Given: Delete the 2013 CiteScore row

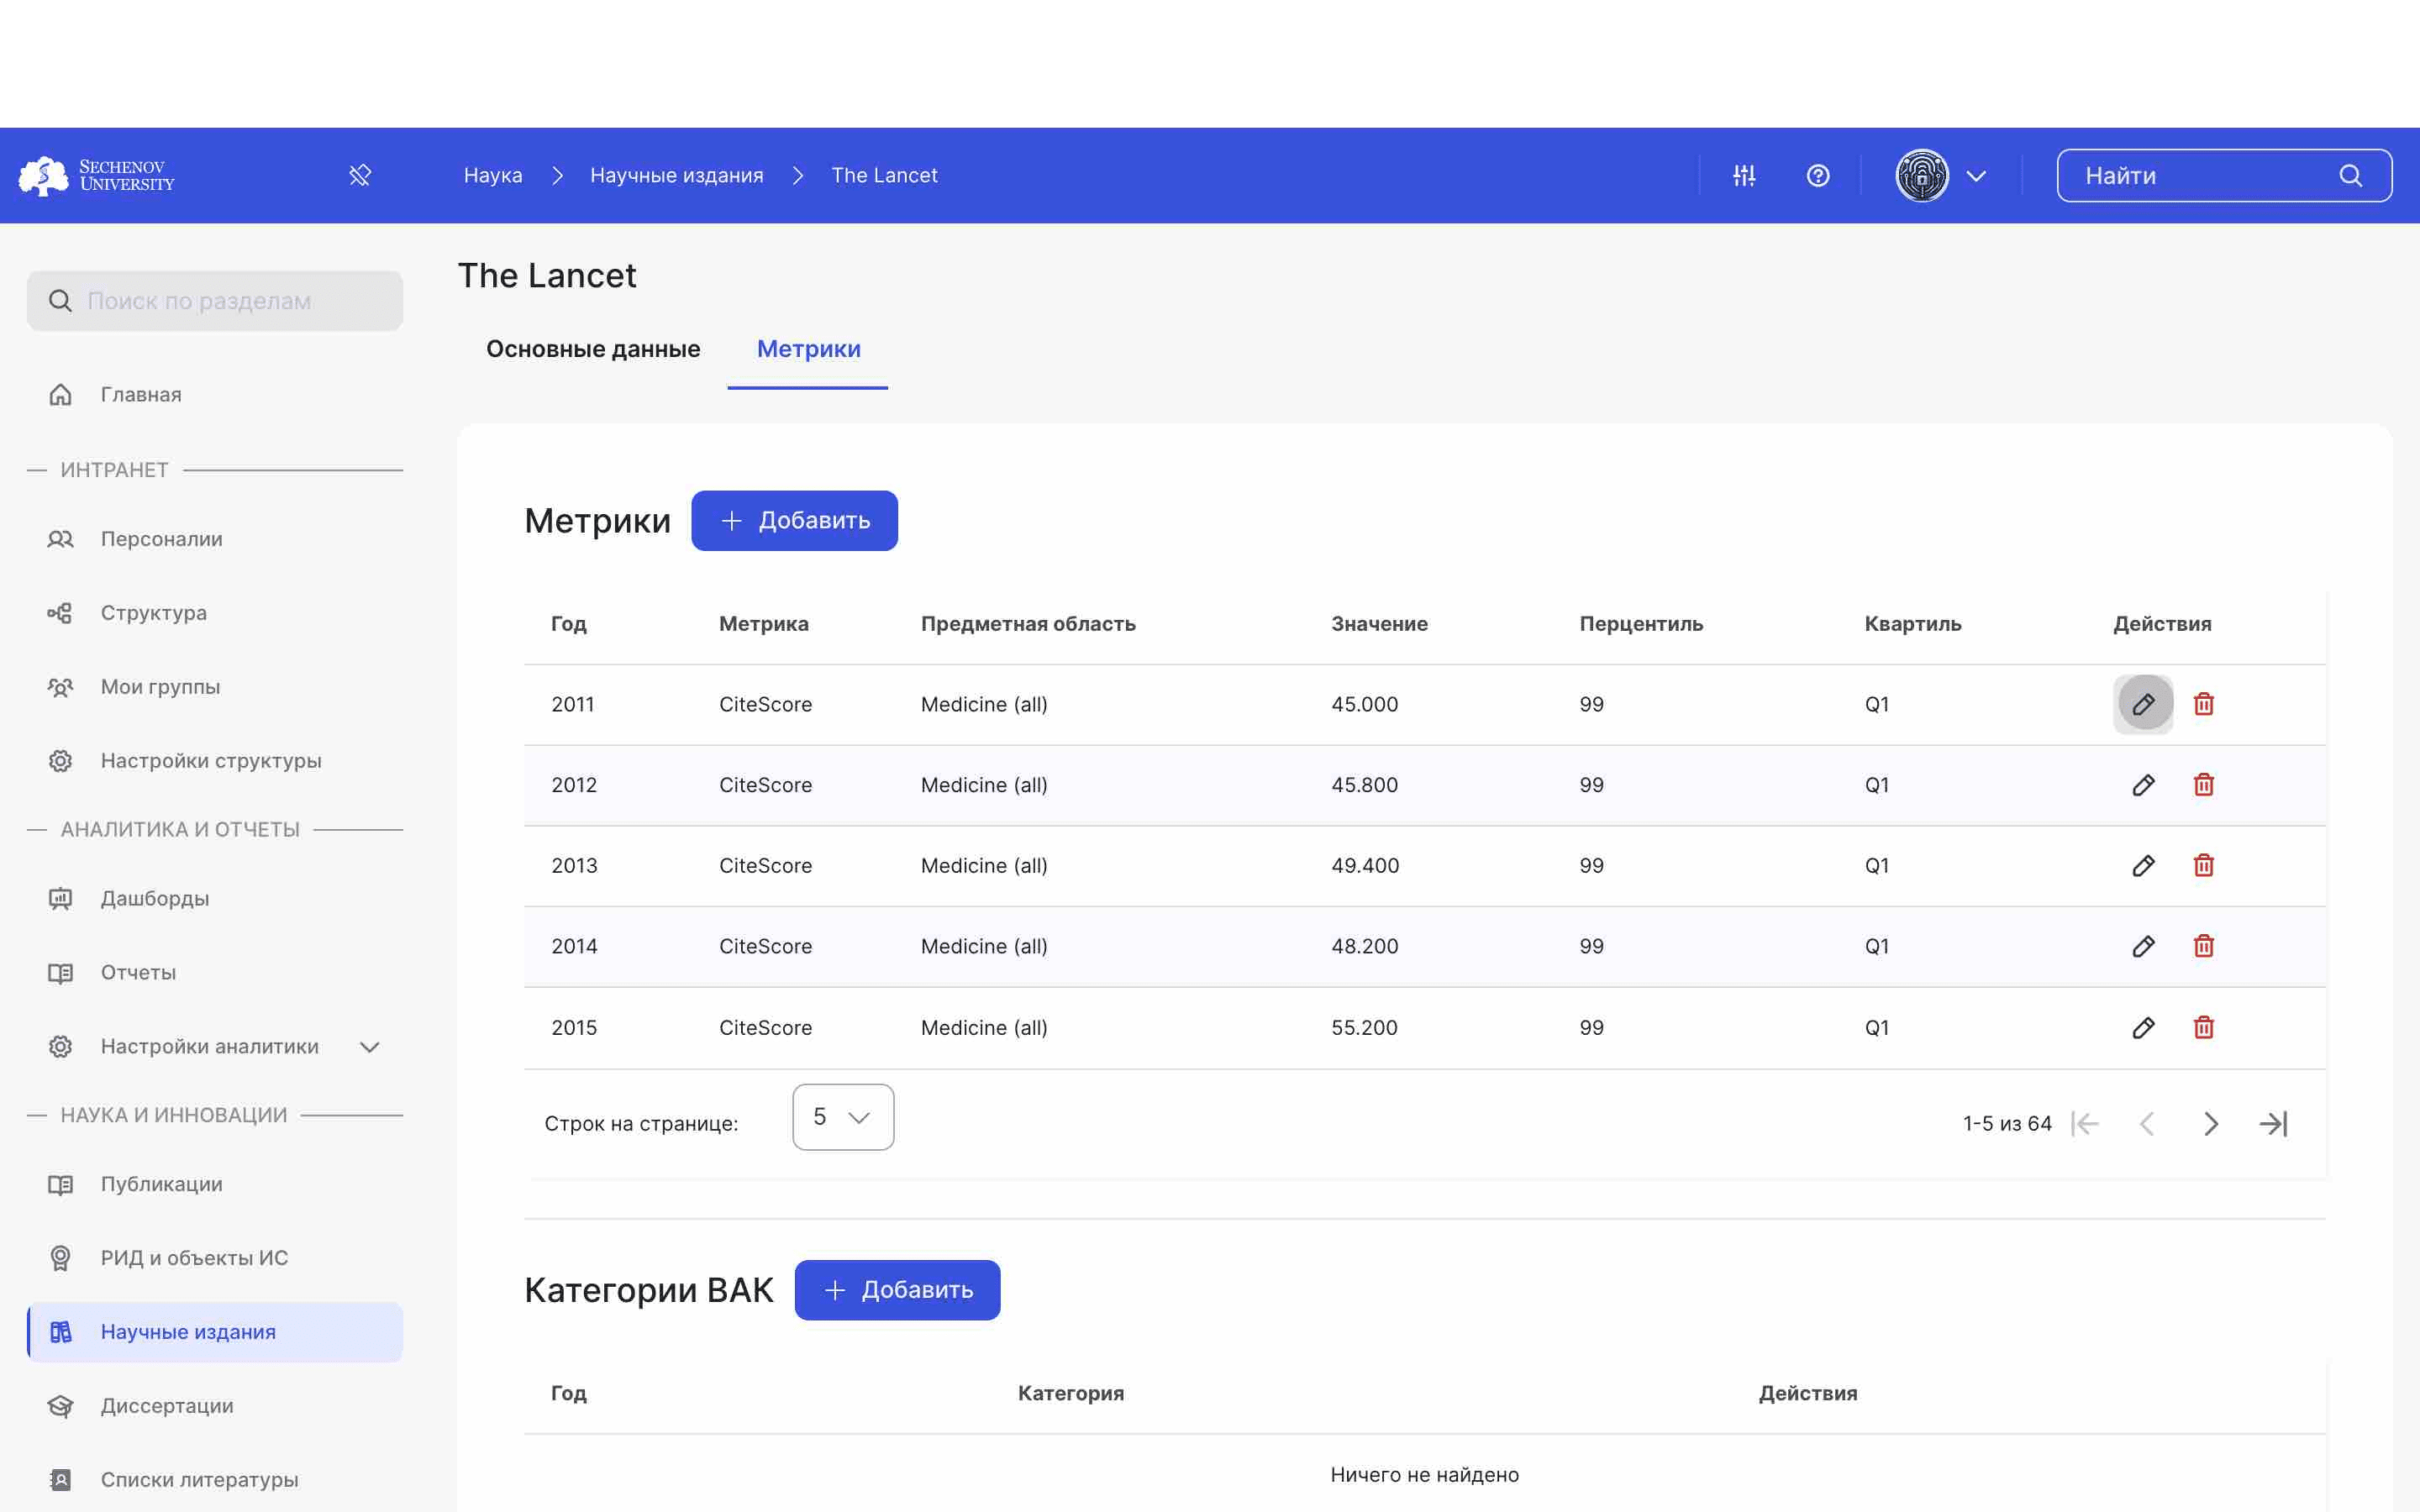Looking at the screenshot, I should pos(2203,866).
